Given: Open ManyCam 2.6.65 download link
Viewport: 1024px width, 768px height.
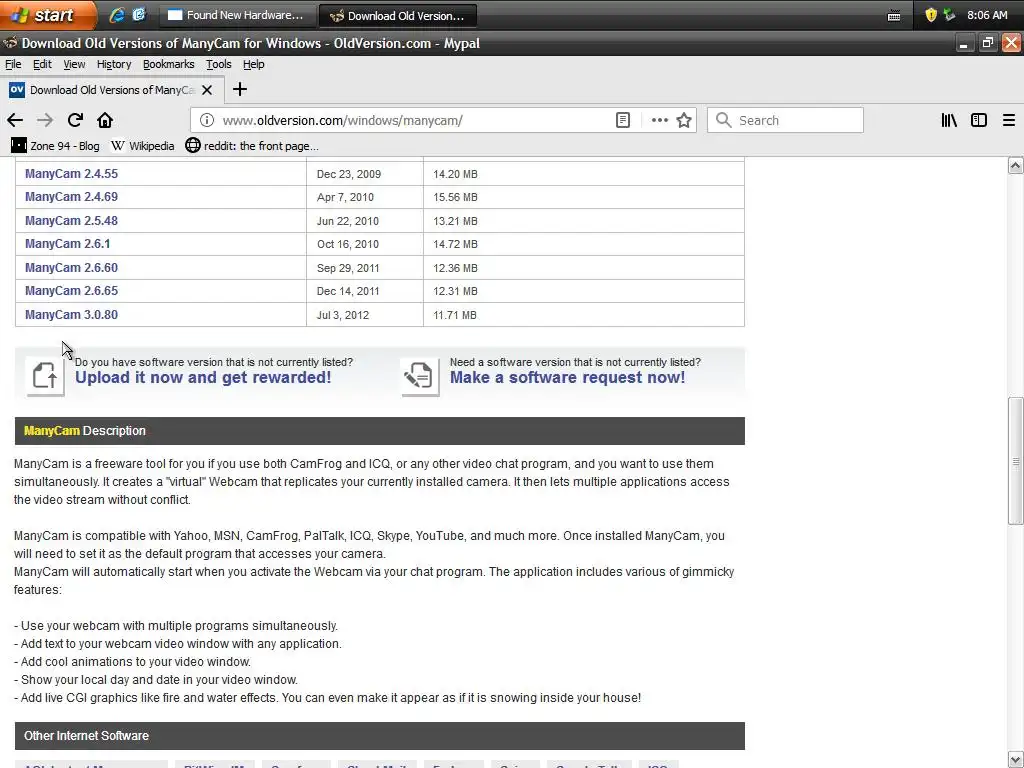Looking at the screenshot, I should point(71,291).
